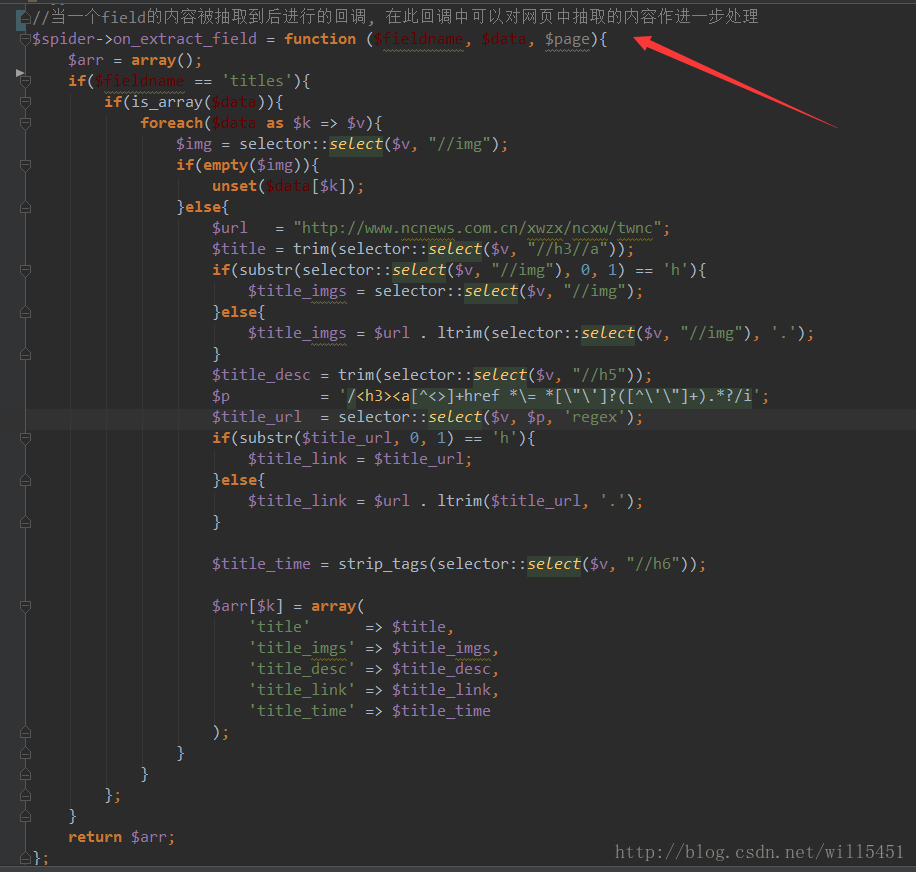Click the empty function in if(empty($img))

[x=225, y=165]
